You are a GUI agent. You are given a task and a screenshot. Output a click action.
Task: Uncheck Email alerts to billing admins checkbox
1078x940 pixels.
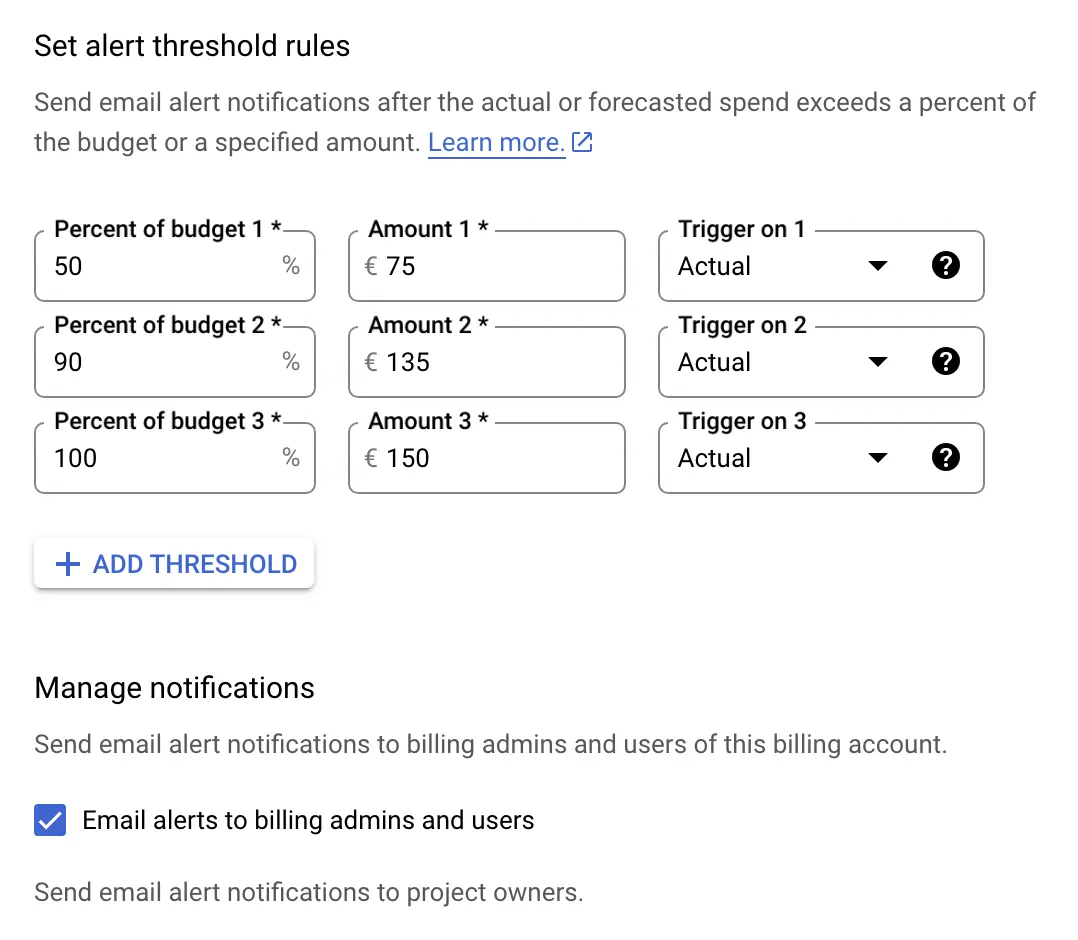point(50,821)
